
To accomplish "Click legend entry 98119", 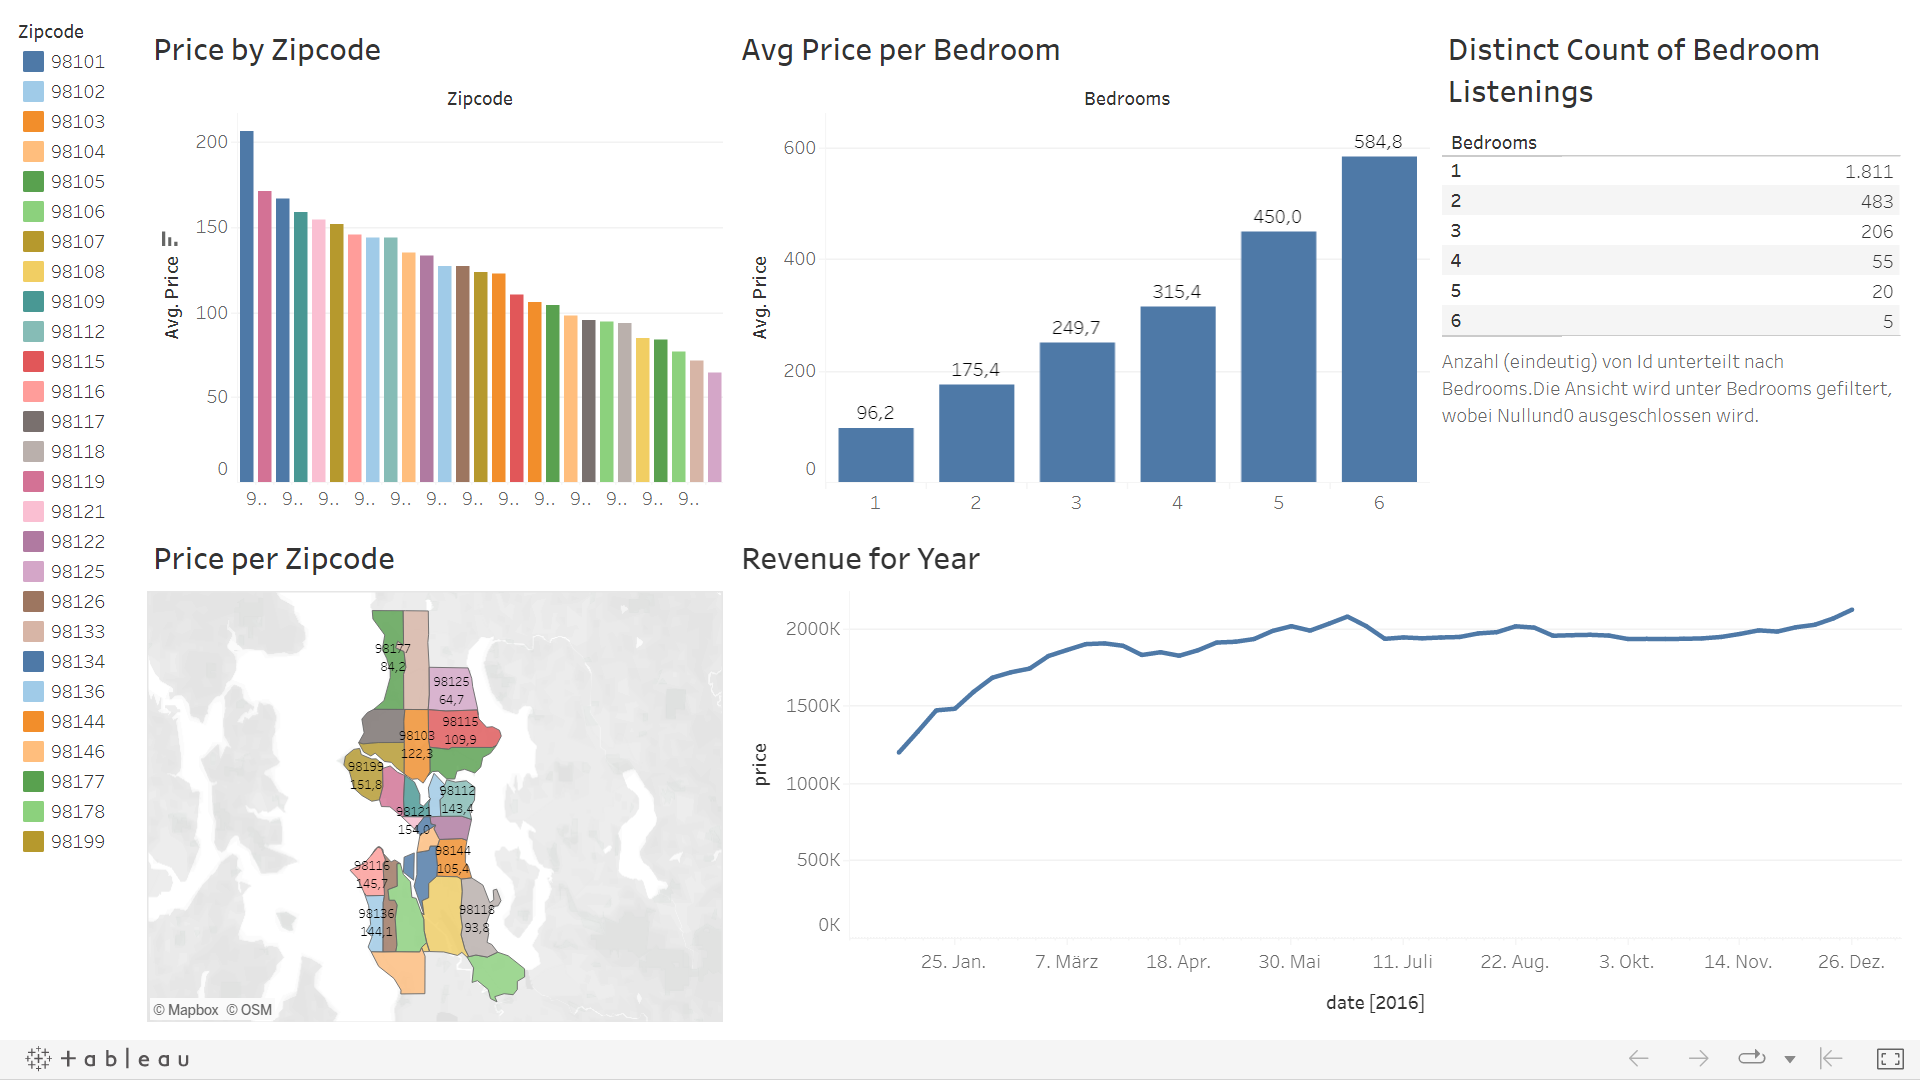I will coord(64,482).
